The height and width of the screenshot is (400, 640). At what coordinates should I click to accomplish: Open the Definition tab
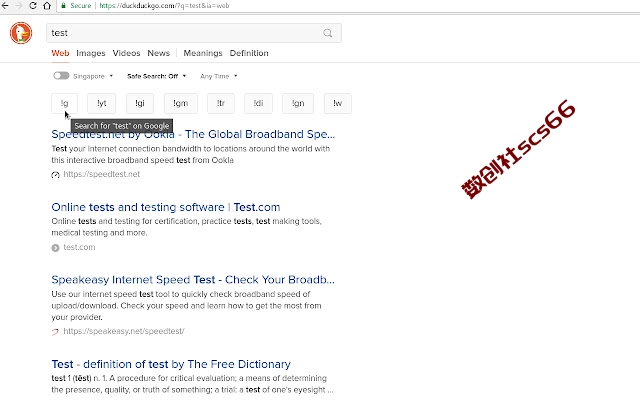pos(249,53)
